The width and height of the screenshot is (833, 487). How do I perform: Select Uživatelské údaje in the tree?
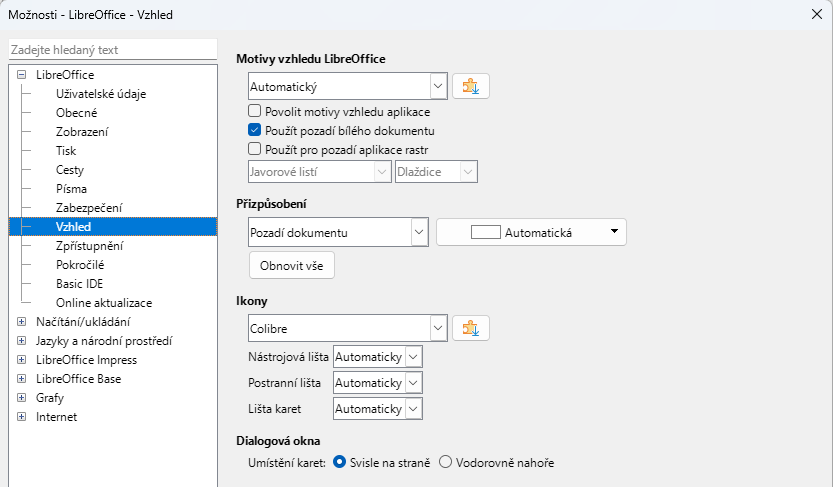(101, 93)
